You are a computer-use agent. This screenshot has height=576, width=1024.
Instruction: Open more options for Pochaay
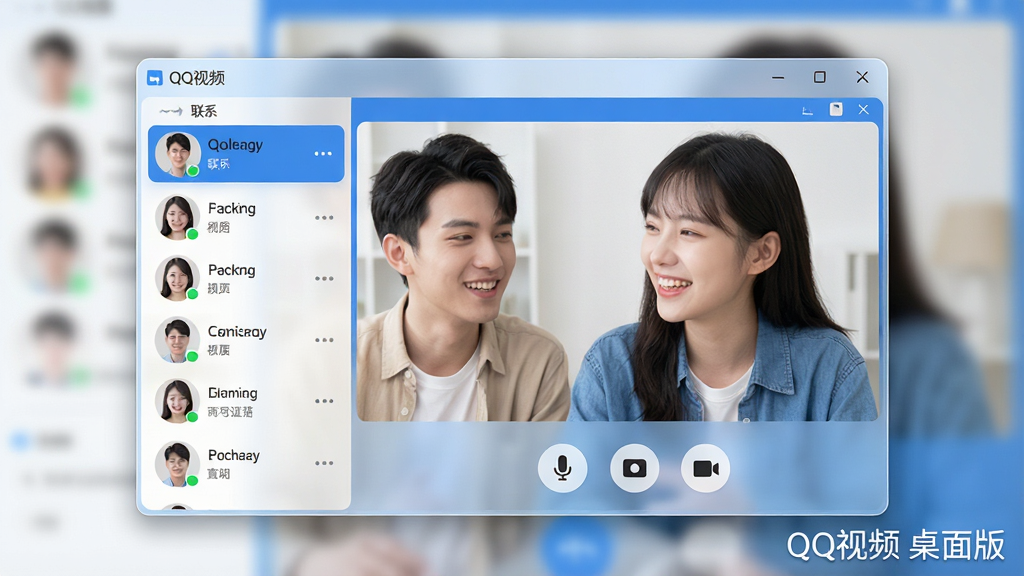click(x=324, y=463)
